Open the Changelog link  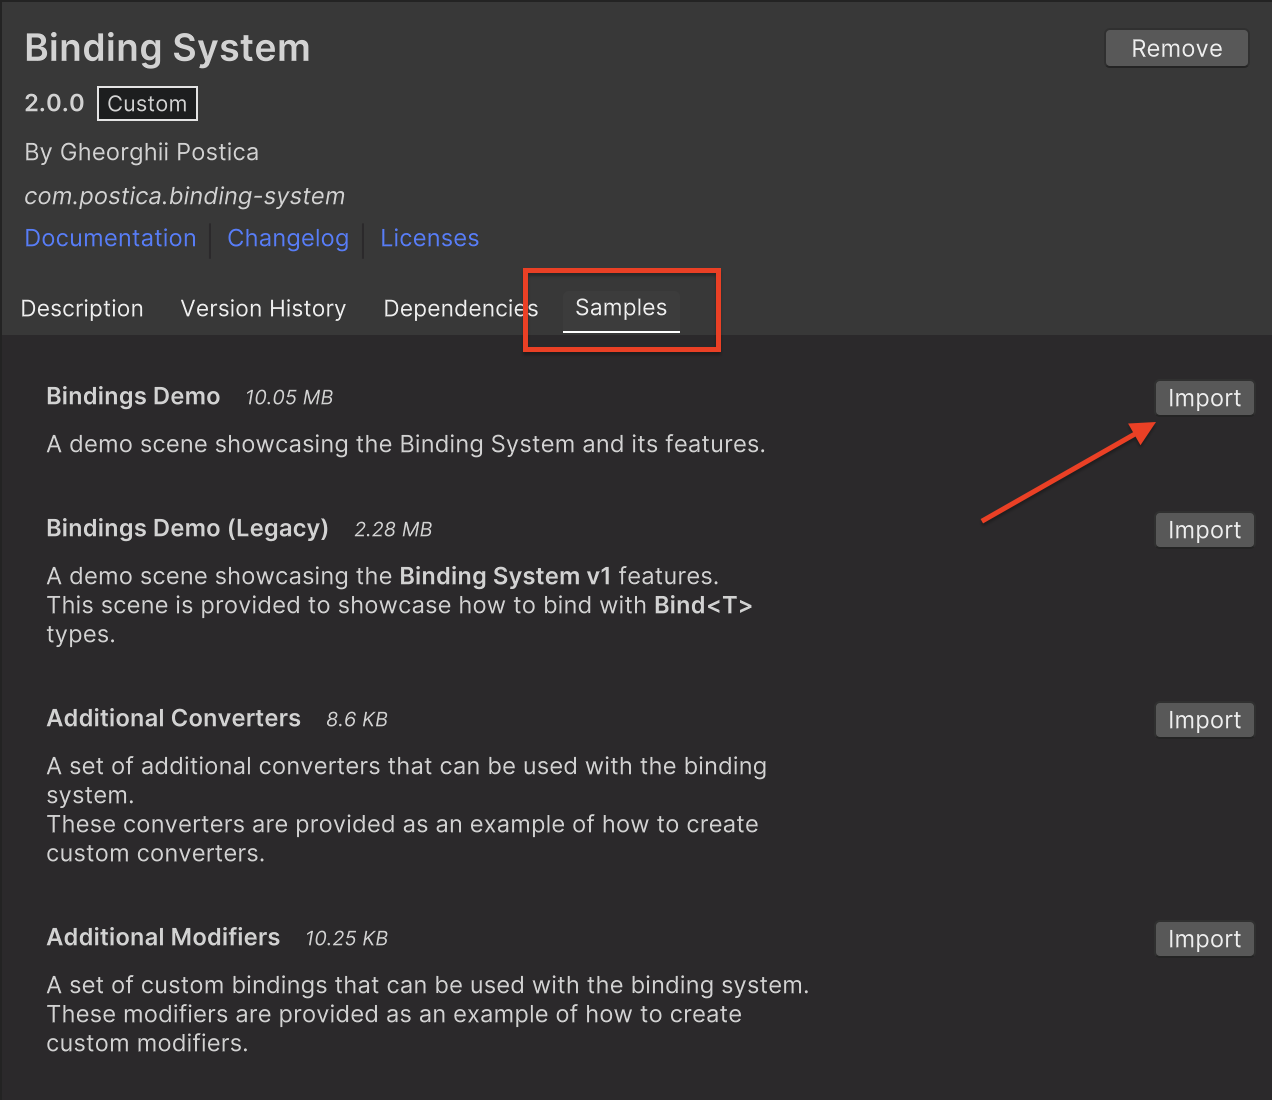(x=288, y=238)
